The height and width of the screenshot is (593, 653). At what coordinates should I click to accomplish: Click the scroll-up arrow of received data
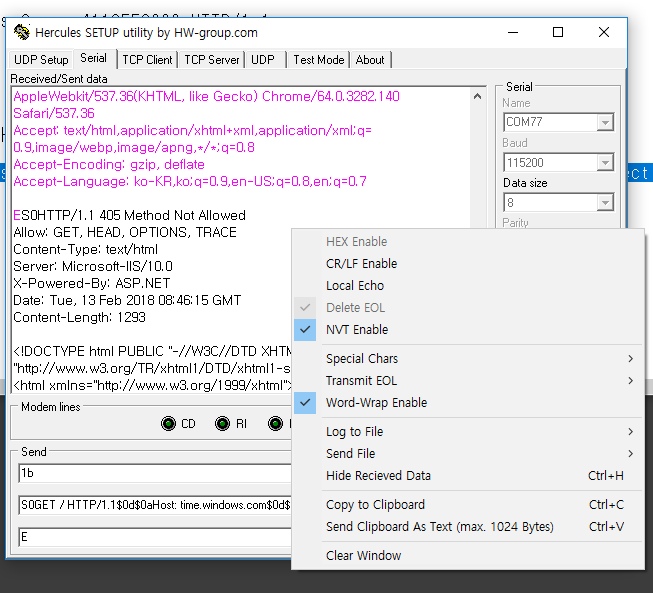pyautogui.click(x=478, y=97)
